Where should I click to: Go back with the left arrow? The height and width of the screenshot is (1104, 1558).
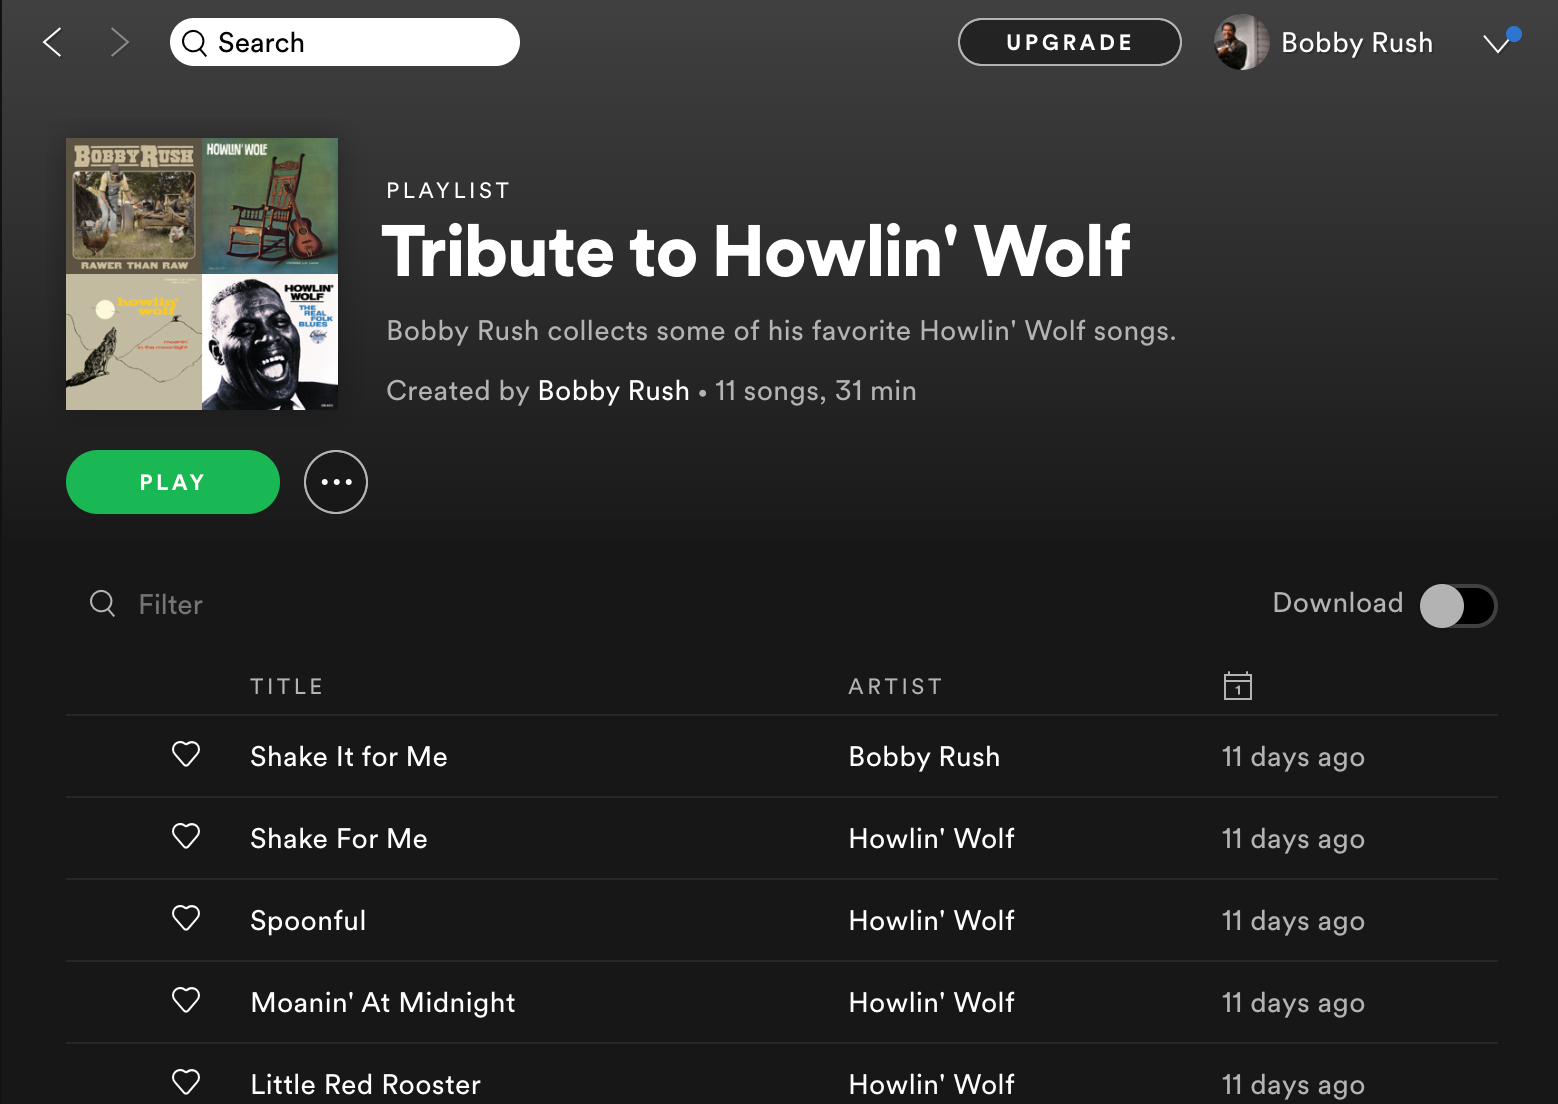point(53,42)
